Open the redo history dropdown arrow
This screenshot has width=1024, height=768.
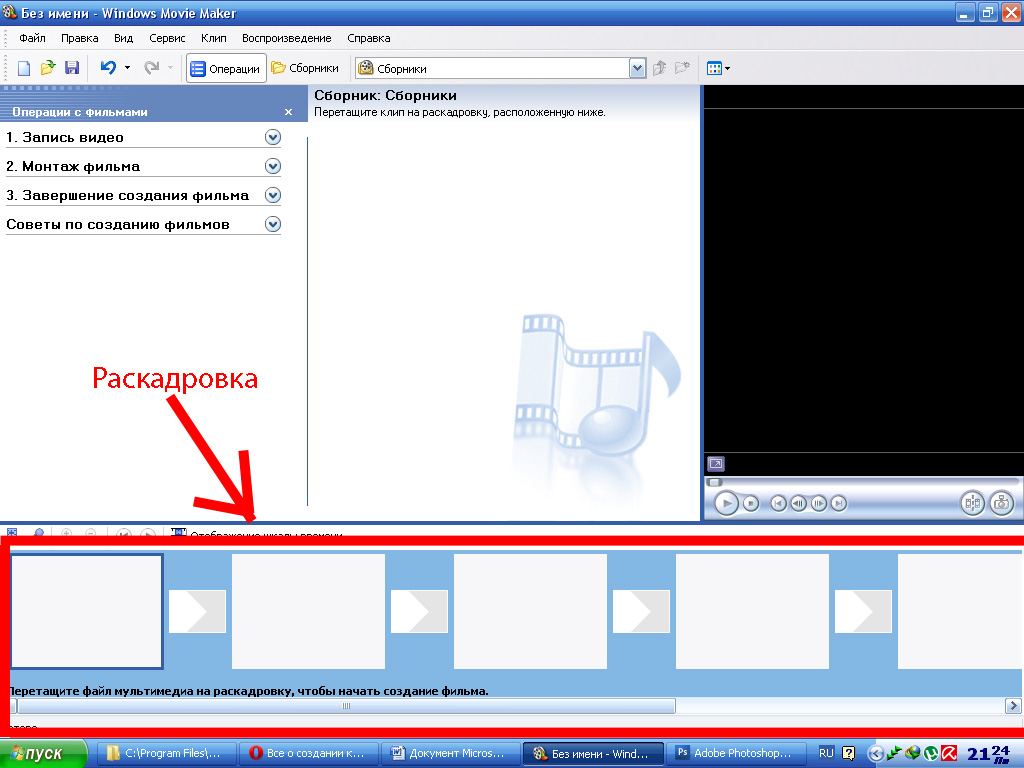[170, 67]
